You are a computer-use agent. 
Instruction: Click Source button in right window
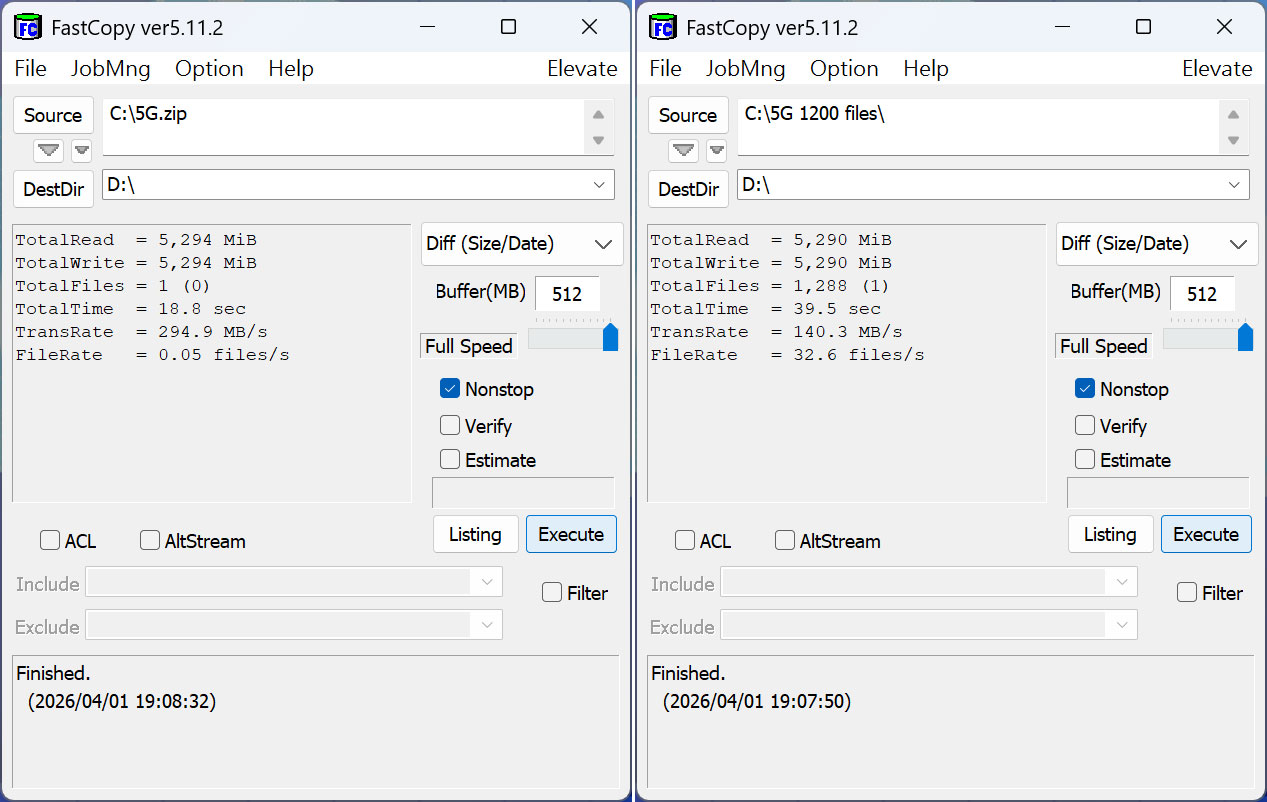tap(688, 115)
